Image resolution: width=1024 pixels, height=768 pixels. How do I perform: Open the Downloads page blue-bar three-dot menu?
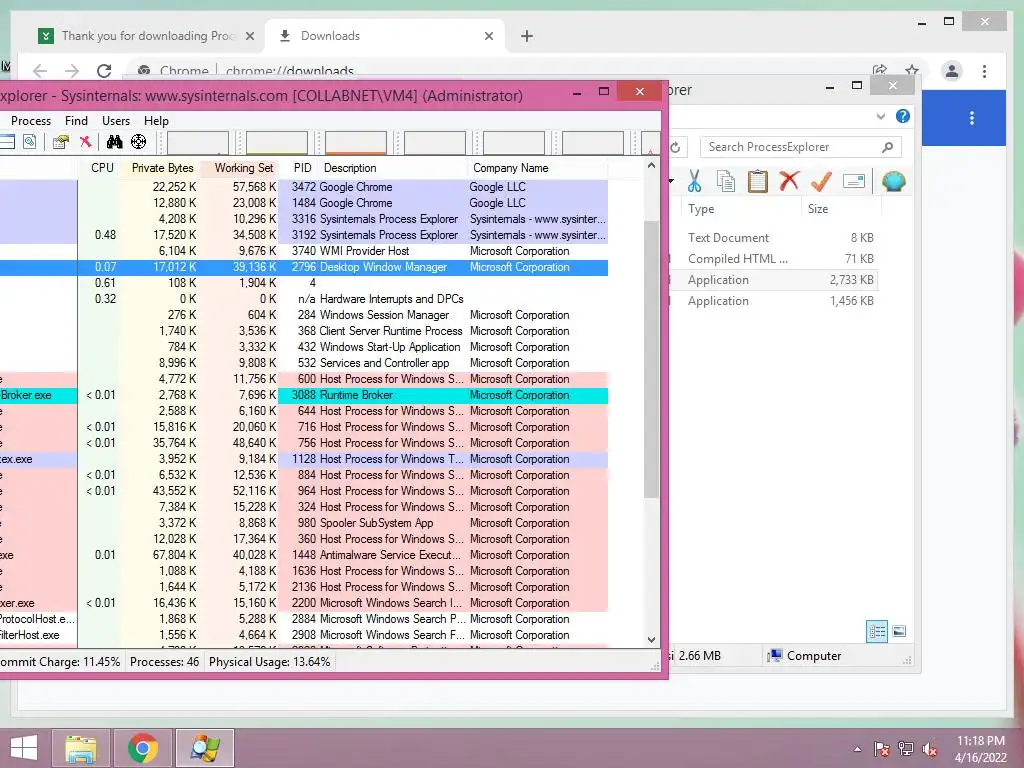pos(972,118)
